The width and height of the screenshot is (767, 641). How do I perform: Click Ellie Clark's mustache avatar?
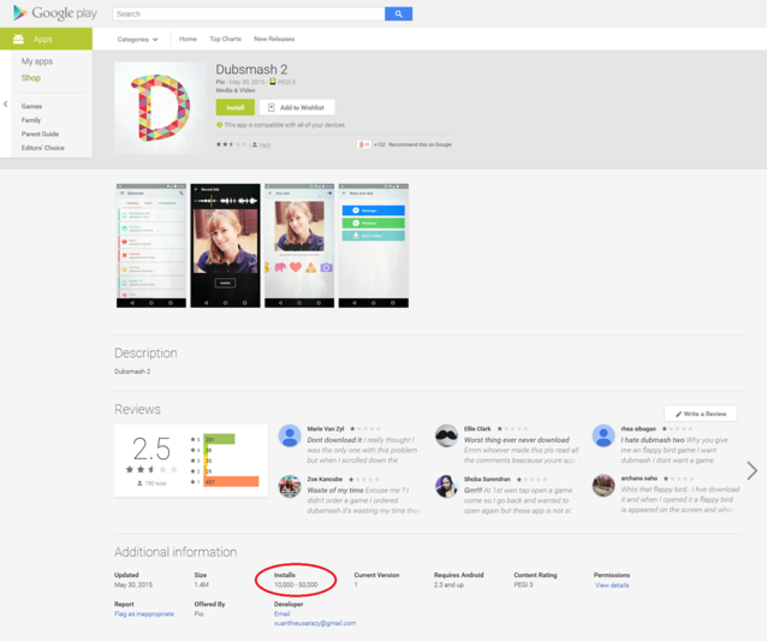pyautogui.click(x=447, y=435)
